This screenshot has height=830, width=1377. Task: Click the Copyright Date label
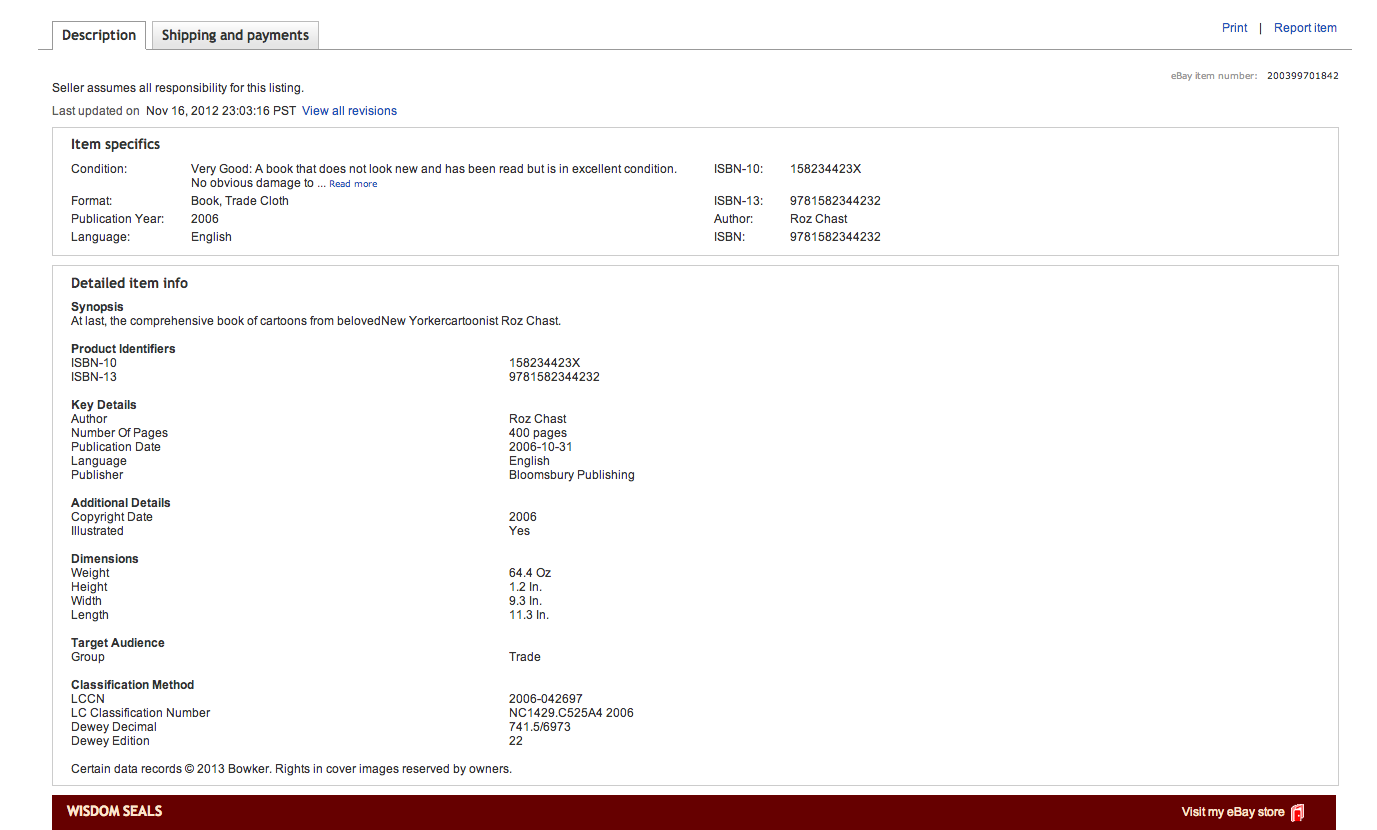[112, 517]
